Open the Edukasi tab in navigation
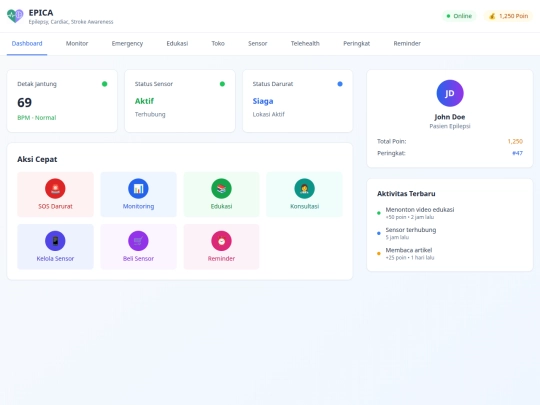 tap(177, 43)
